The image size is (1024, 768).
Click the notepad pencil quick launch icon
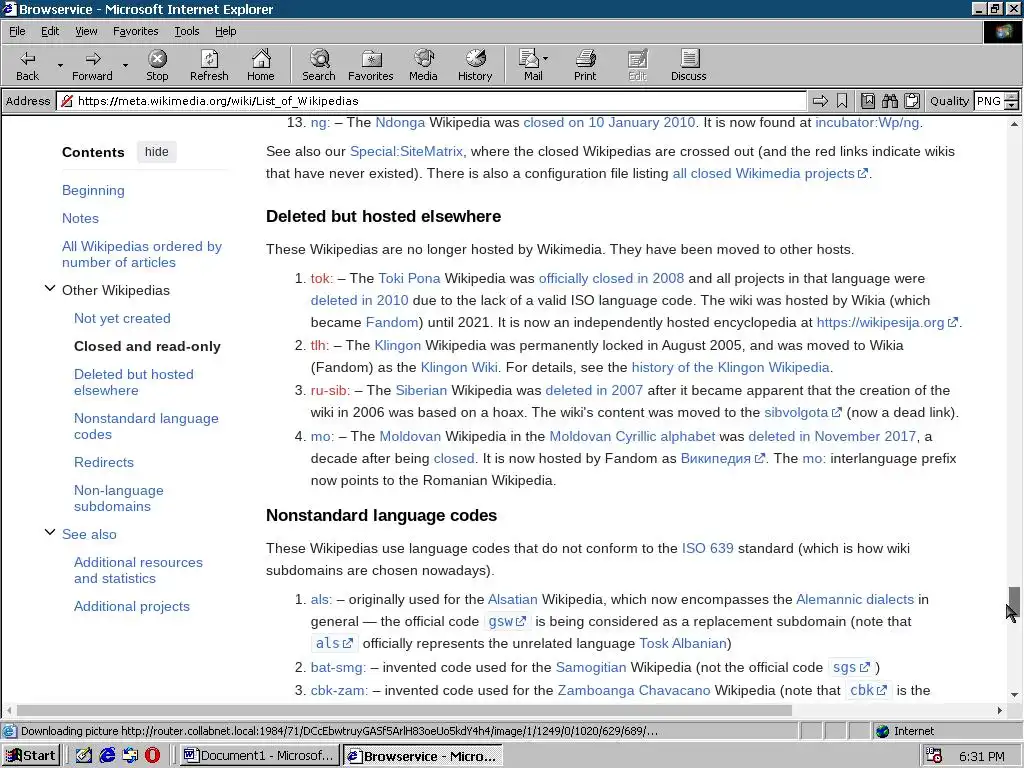(84, 756)
